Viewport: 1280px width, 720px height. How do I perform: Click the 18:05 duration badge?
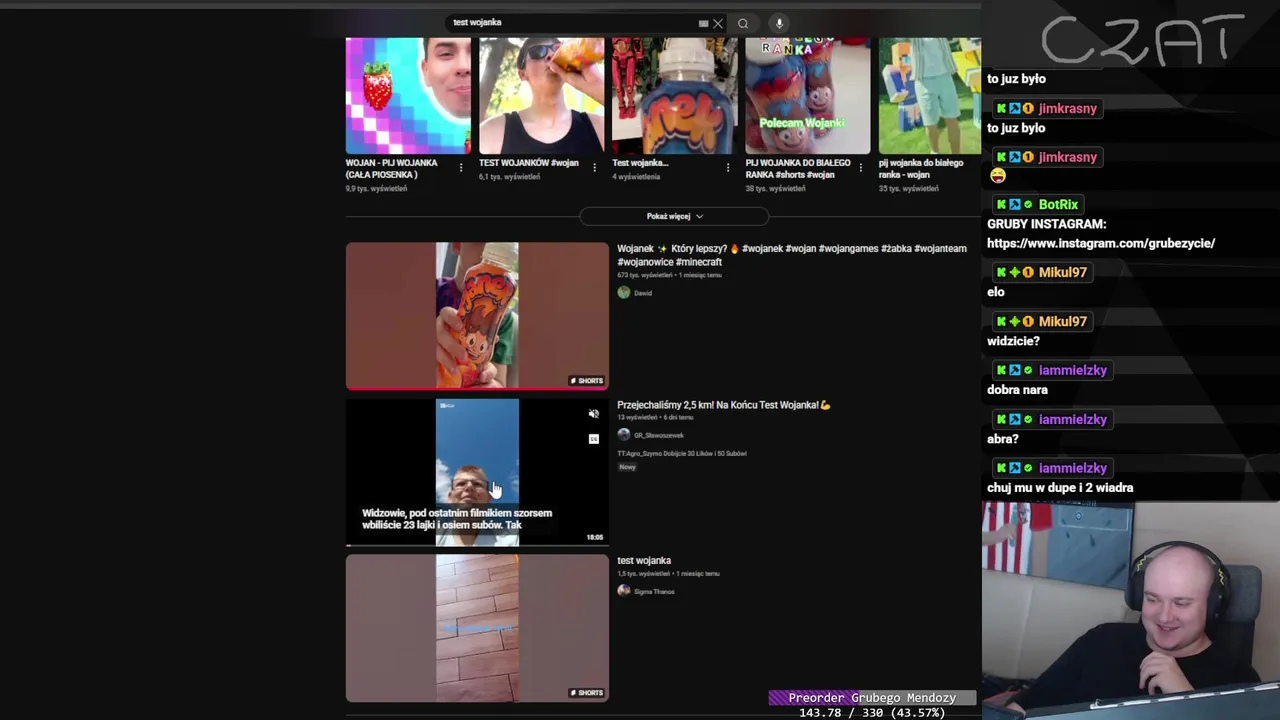(595, 537)
